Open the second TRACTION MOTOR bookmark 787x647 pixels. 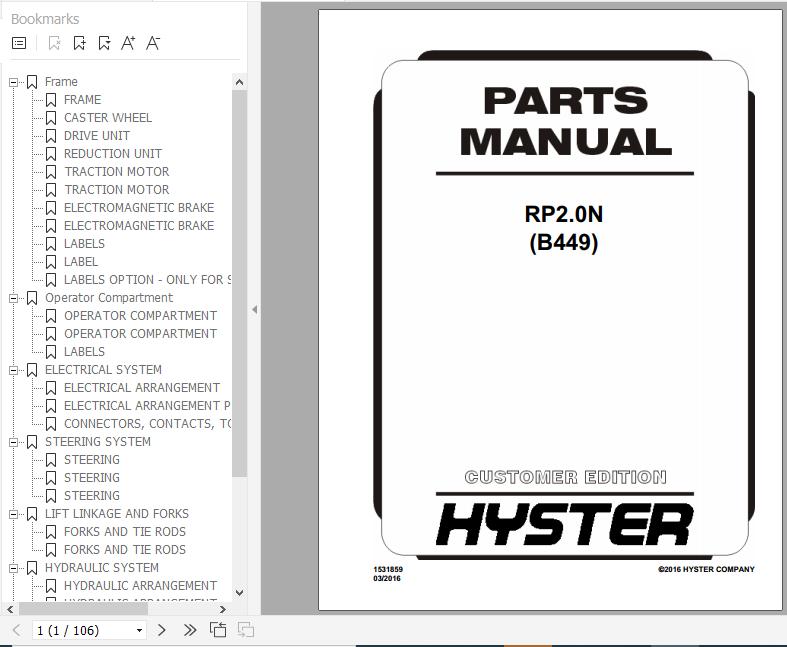[116, 190]
